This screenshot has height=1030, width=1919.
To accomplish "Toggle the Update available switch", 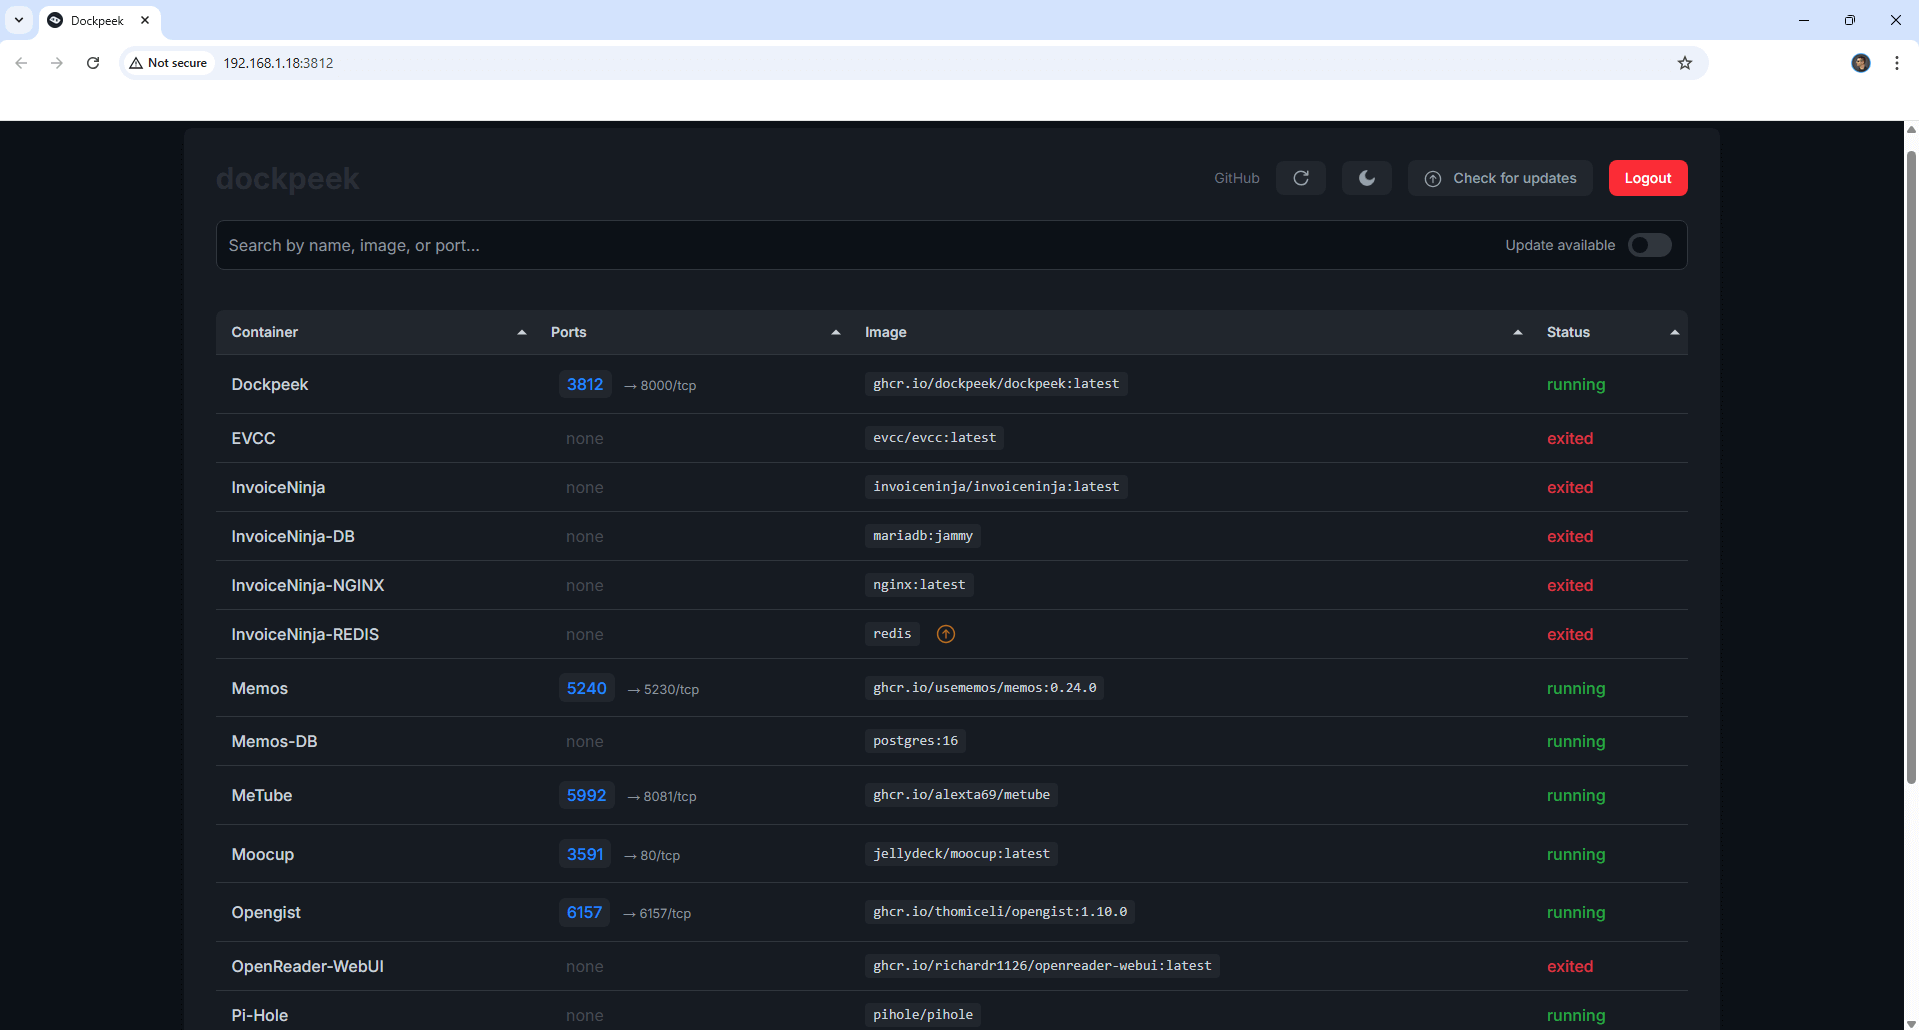I will pyautogui.click(x=1649, y=245).
